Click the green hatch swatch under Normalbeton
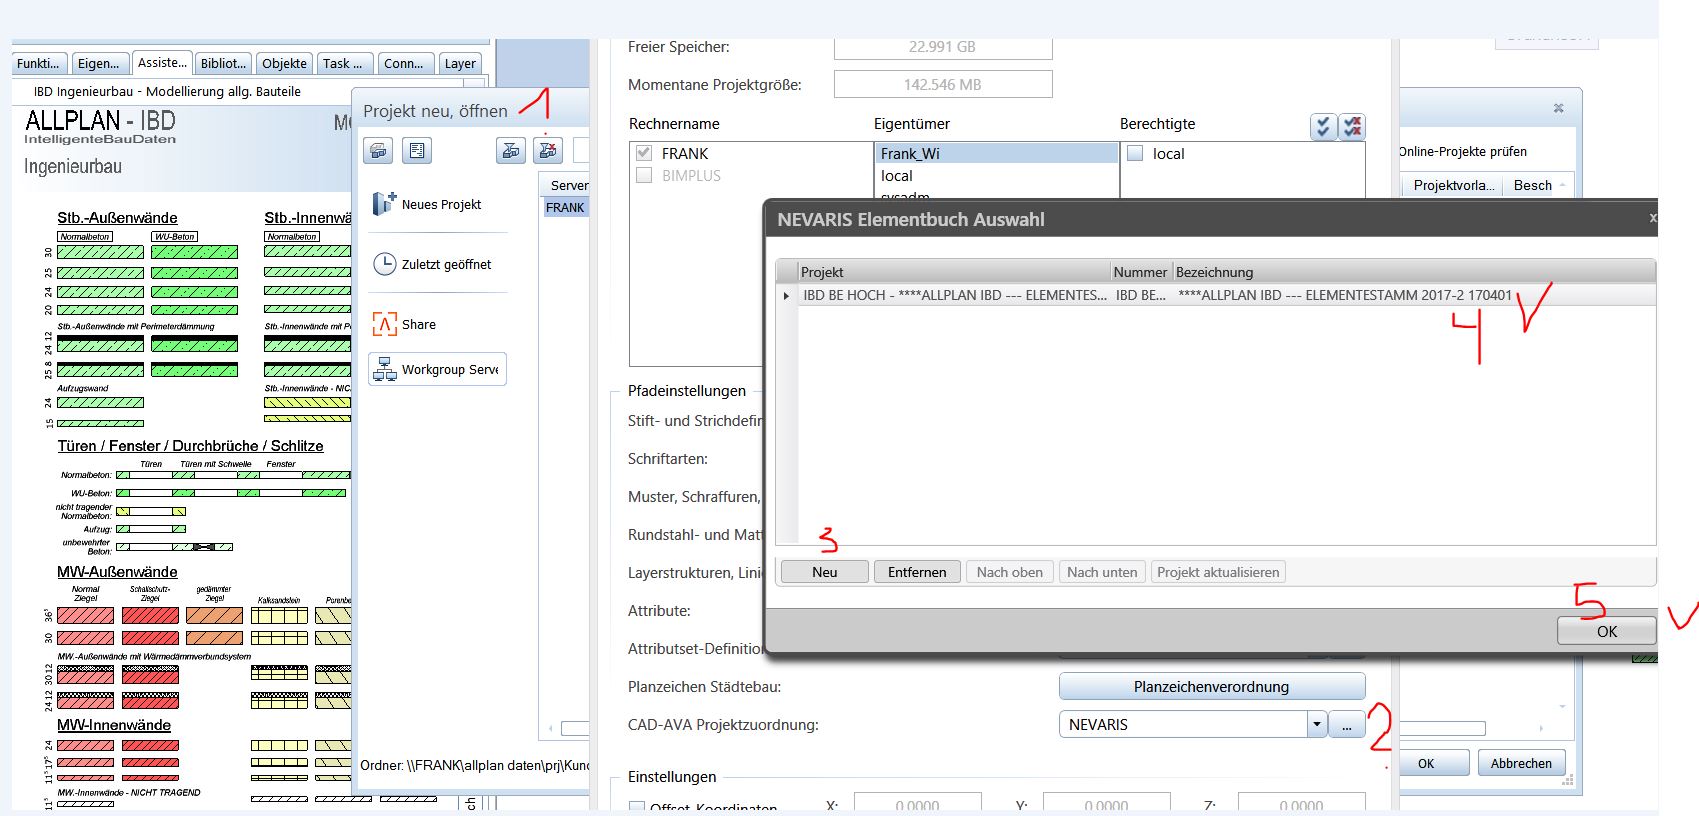The image size is (1699, 816). pyautogui.click(x=100, y=252)
